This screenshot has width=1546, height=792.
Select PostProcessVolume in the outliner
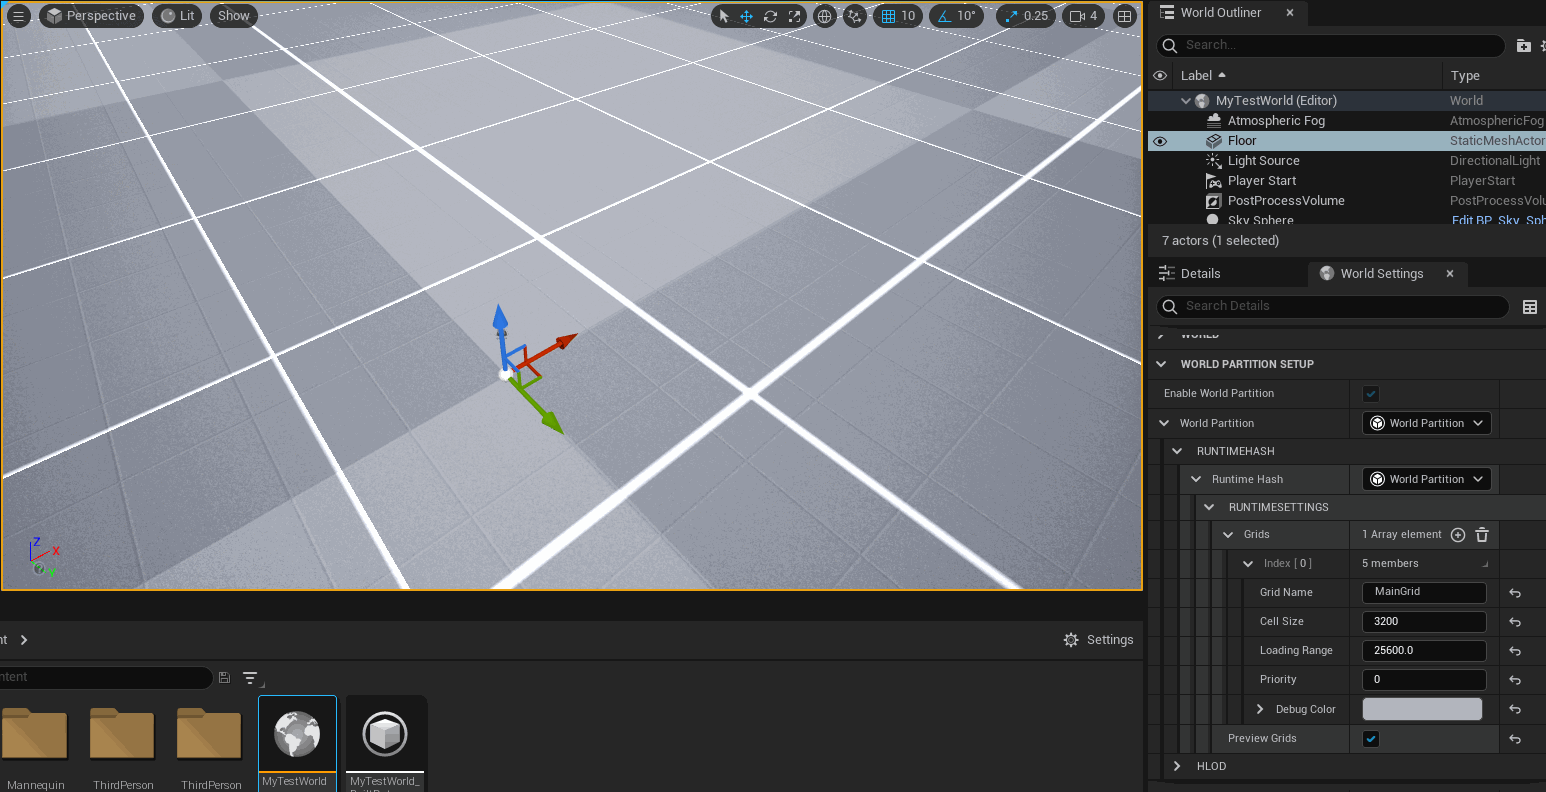[1286, 201]
